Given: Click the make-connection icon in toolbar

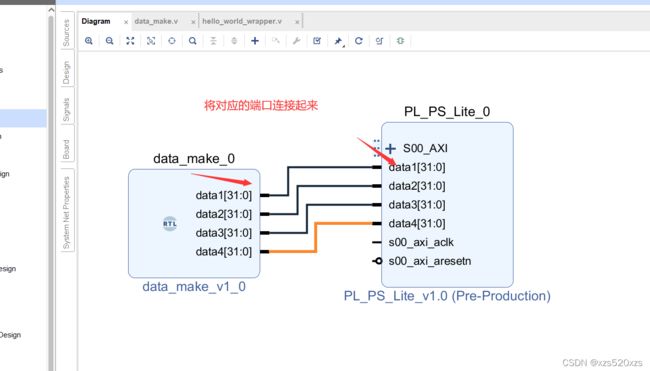Looking at the screenshot, I should (x=276, y=41).
